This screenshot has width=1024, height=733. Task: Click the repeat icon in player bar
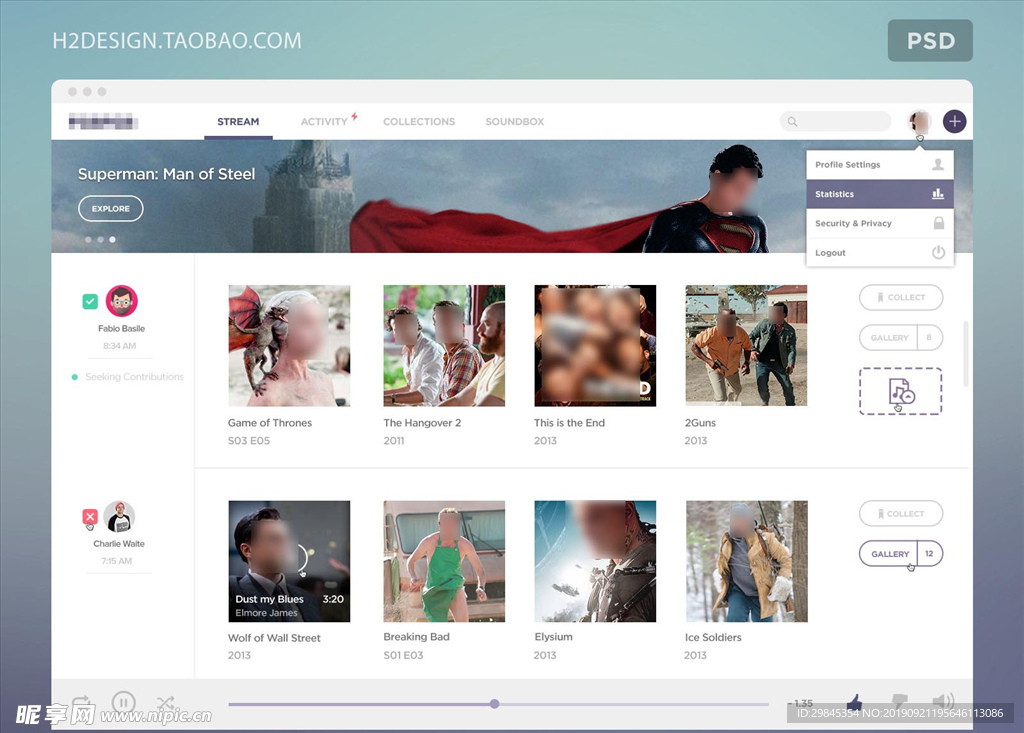[x=83, y=704]
